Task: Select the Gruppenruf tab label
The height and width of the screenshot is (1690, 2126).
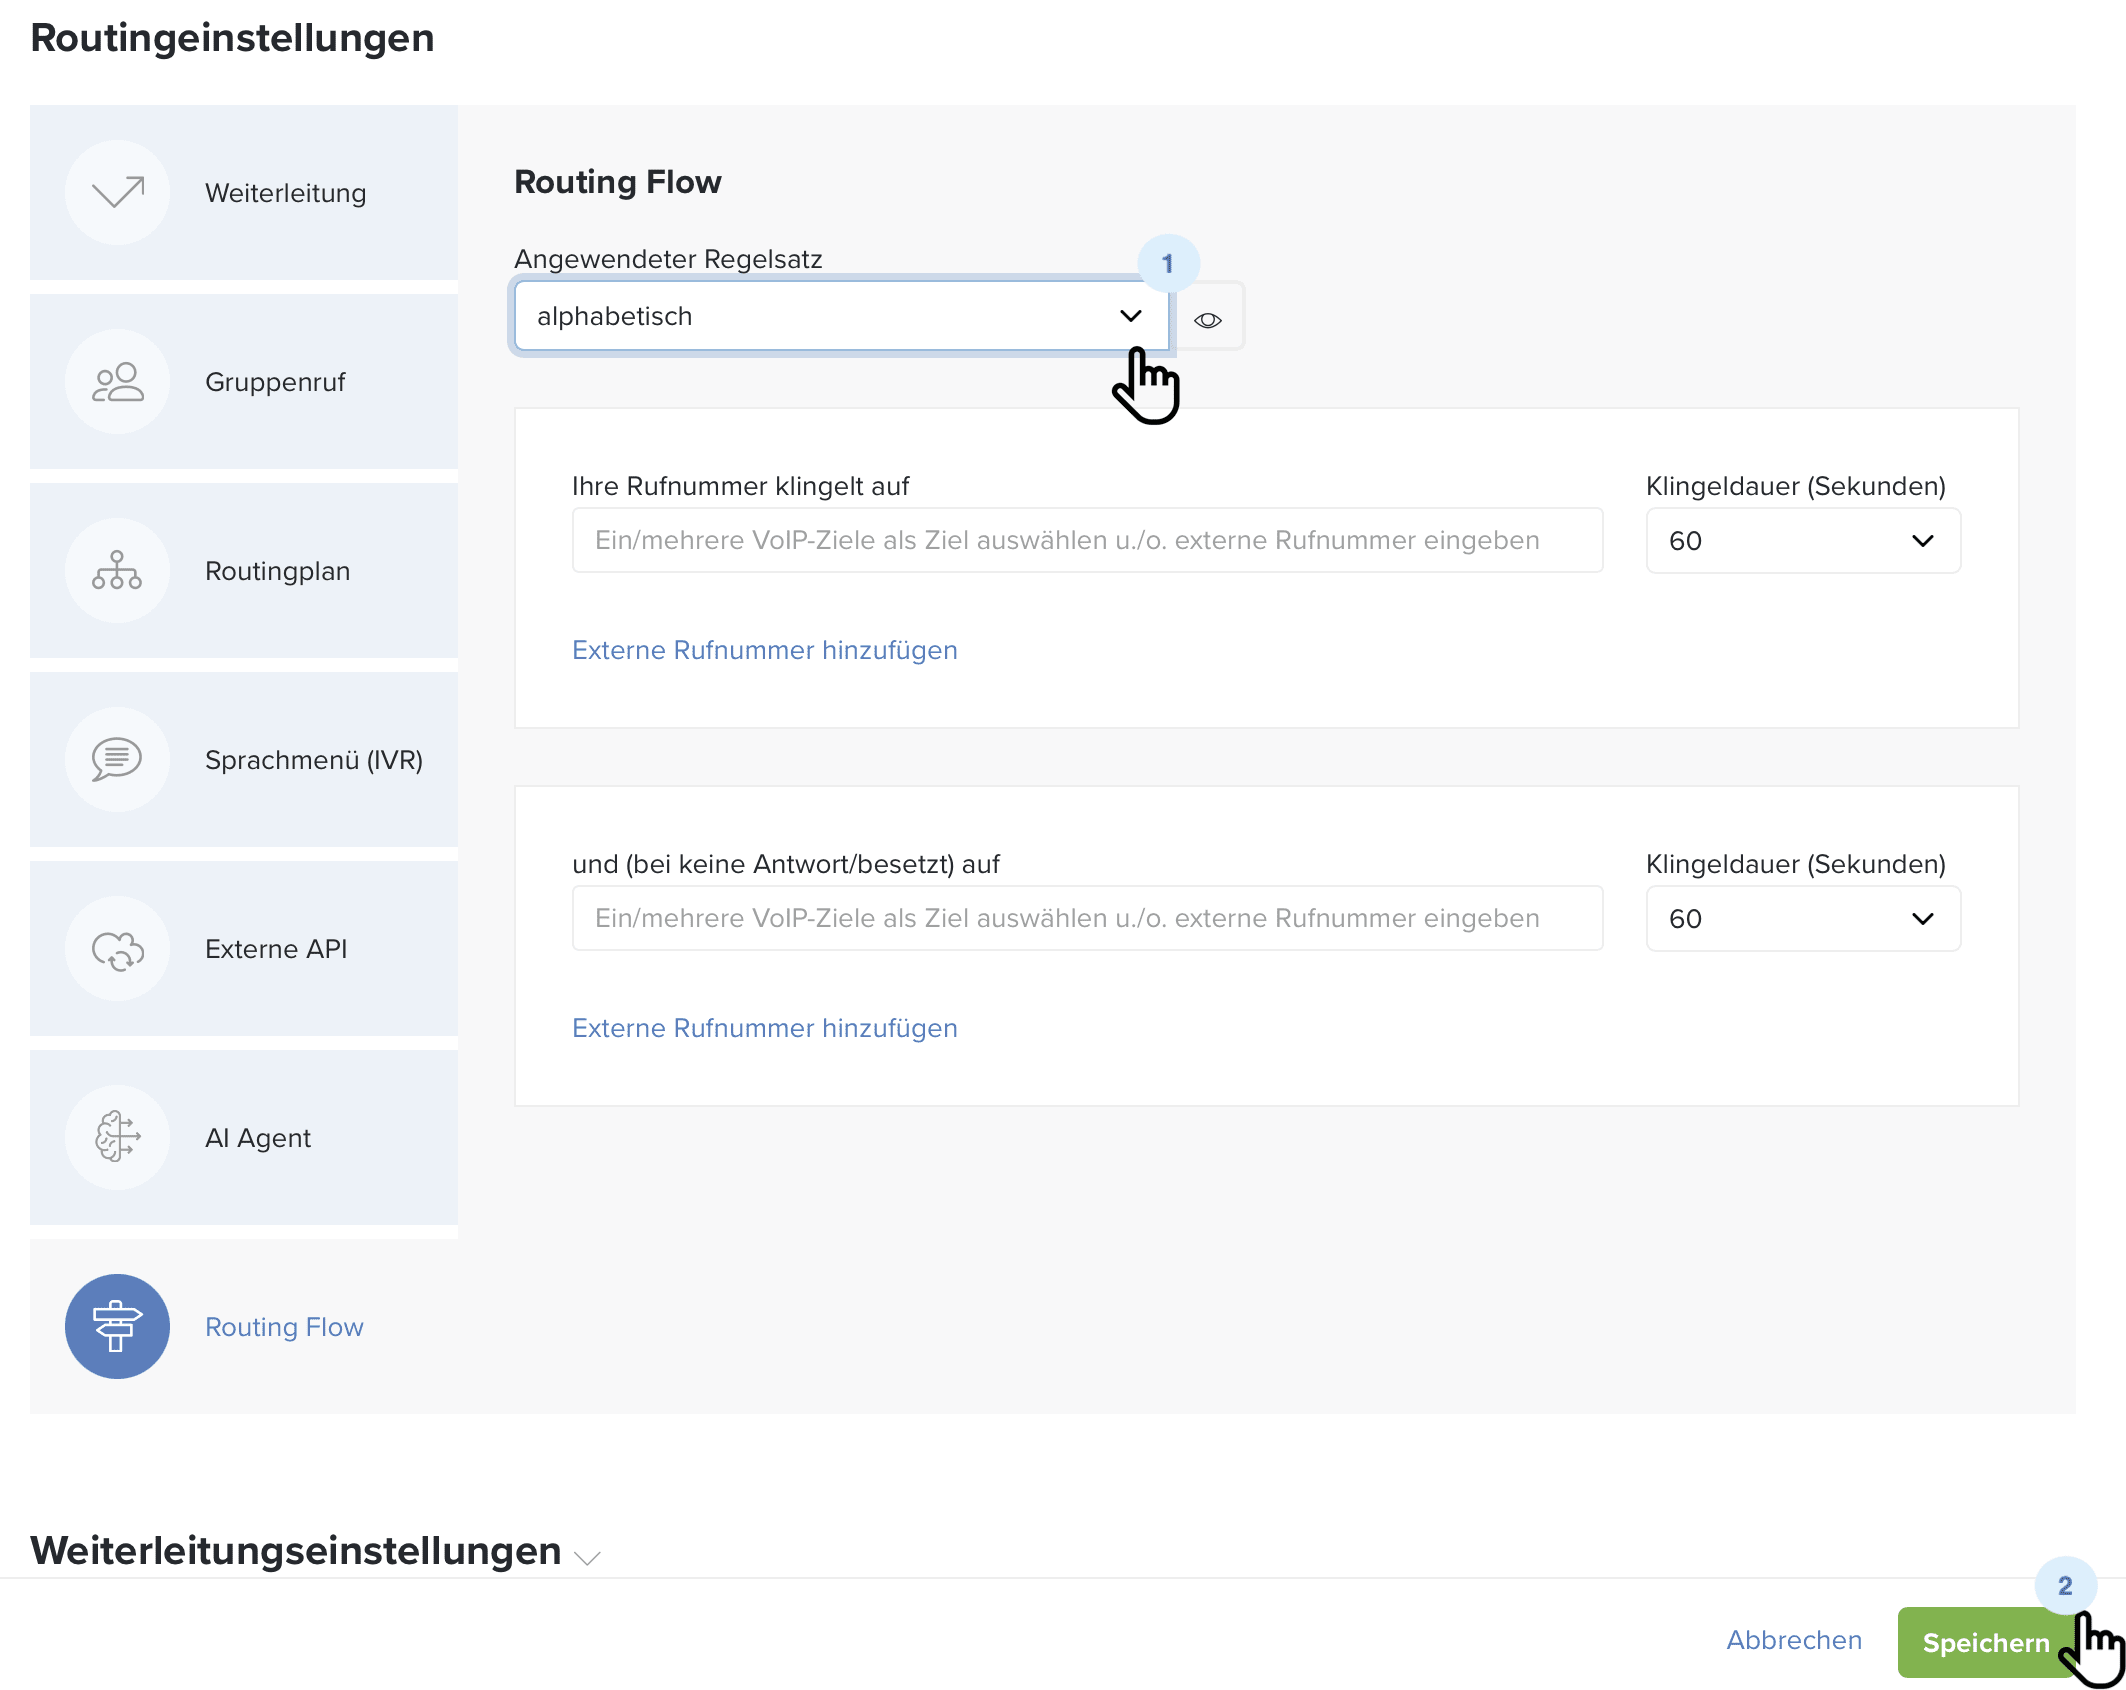Action: (x=275, y=382)
